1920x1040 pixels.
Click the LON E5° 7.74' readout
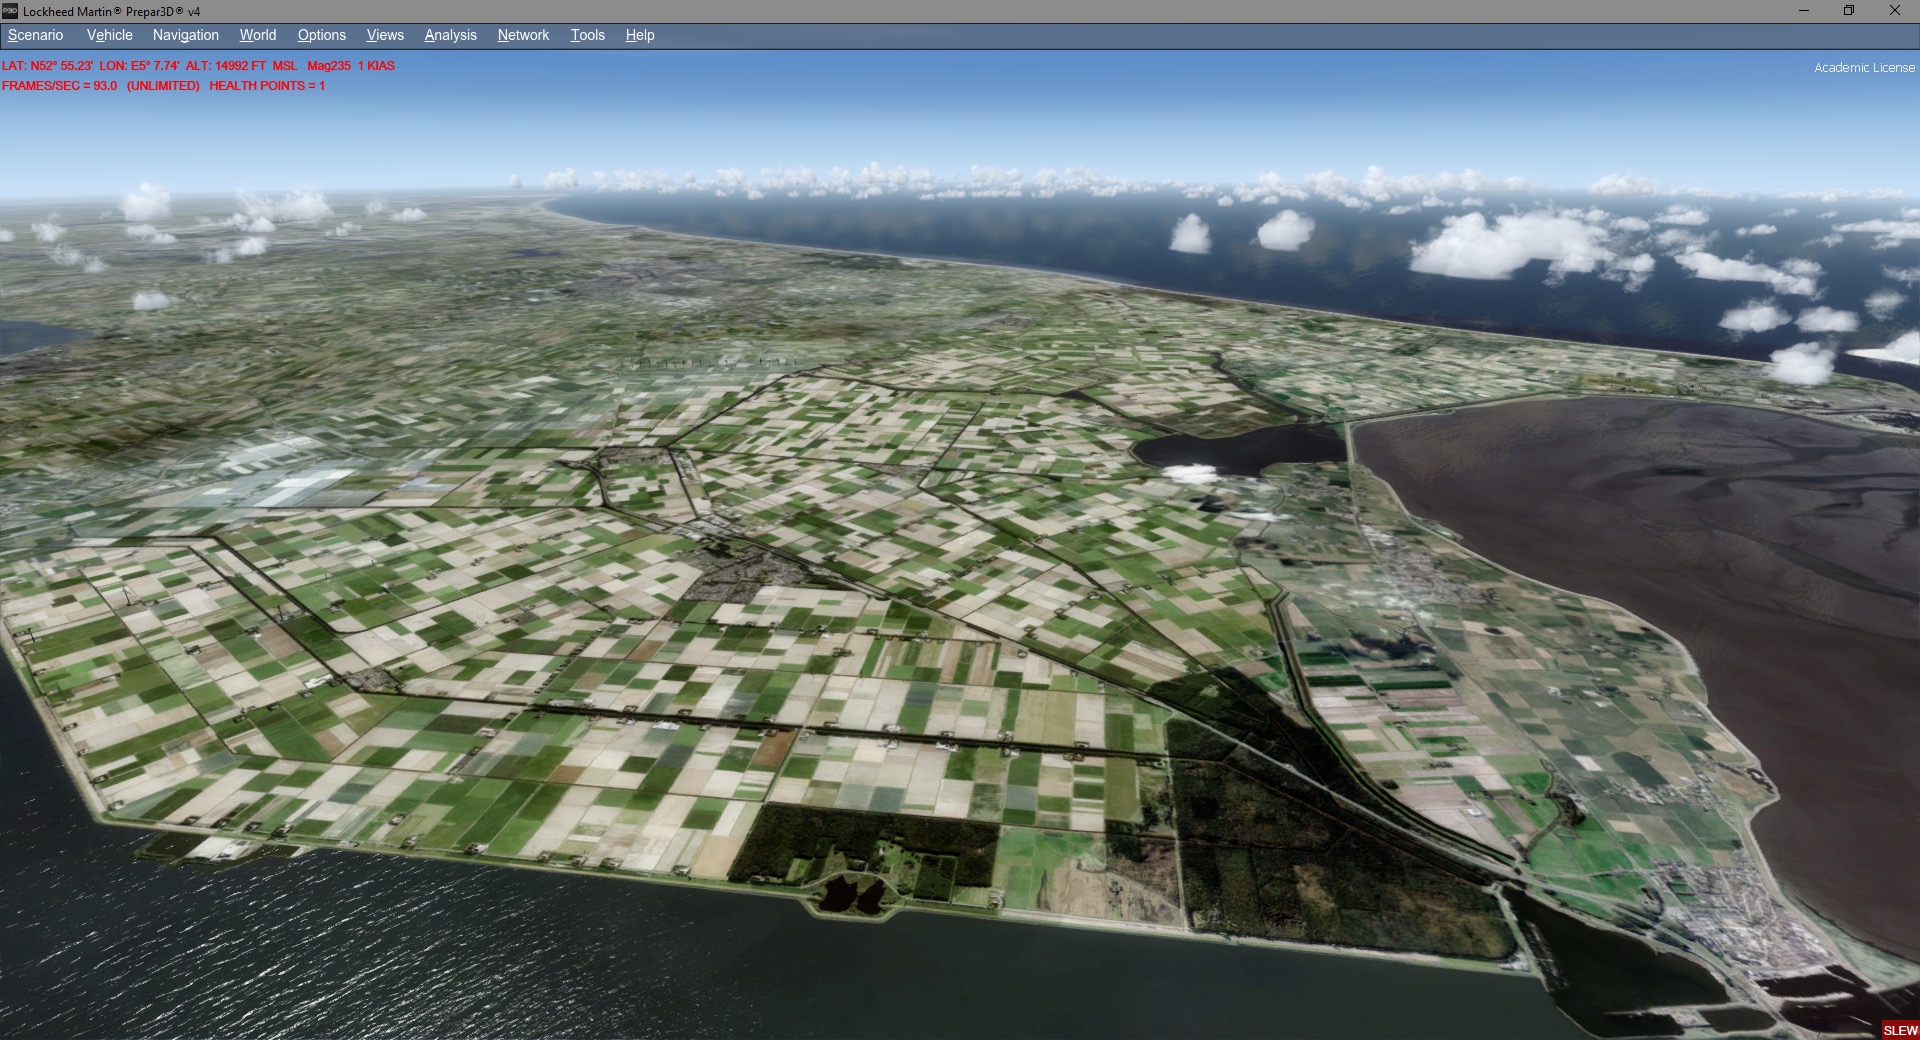[x=139, y=66]
